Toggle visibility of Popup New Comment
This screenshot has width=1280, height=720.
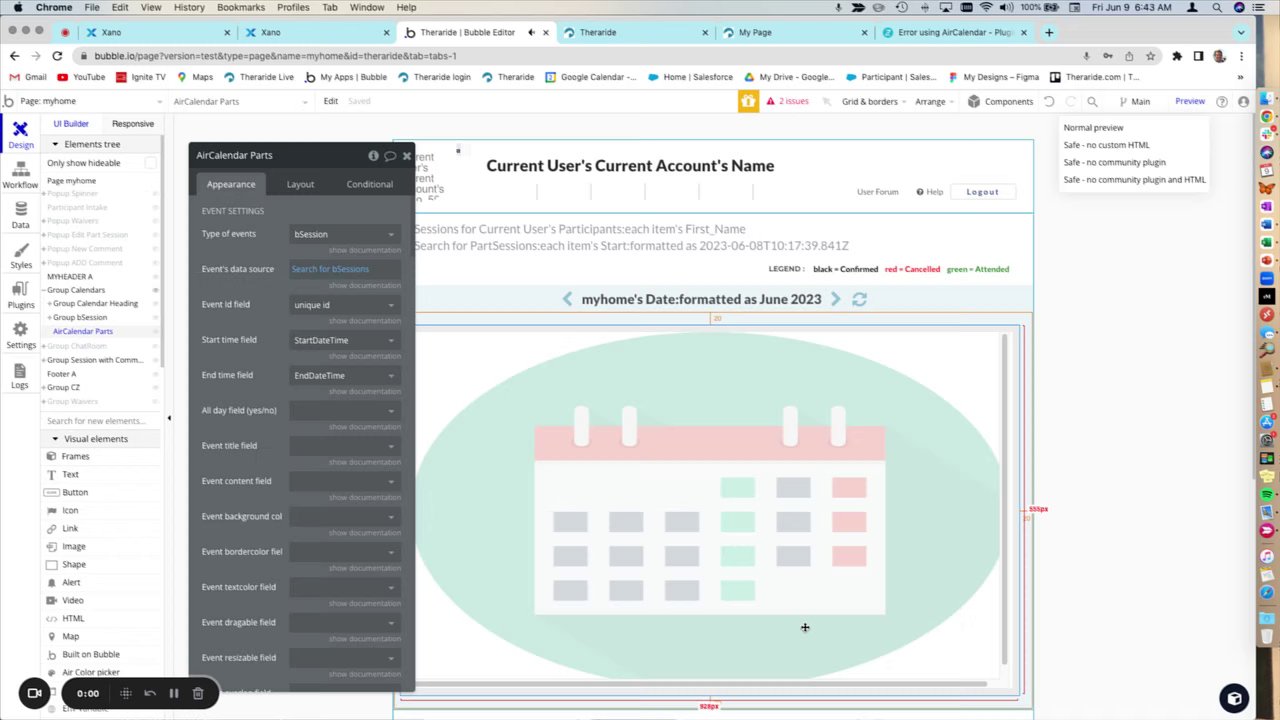pos(155,248)
